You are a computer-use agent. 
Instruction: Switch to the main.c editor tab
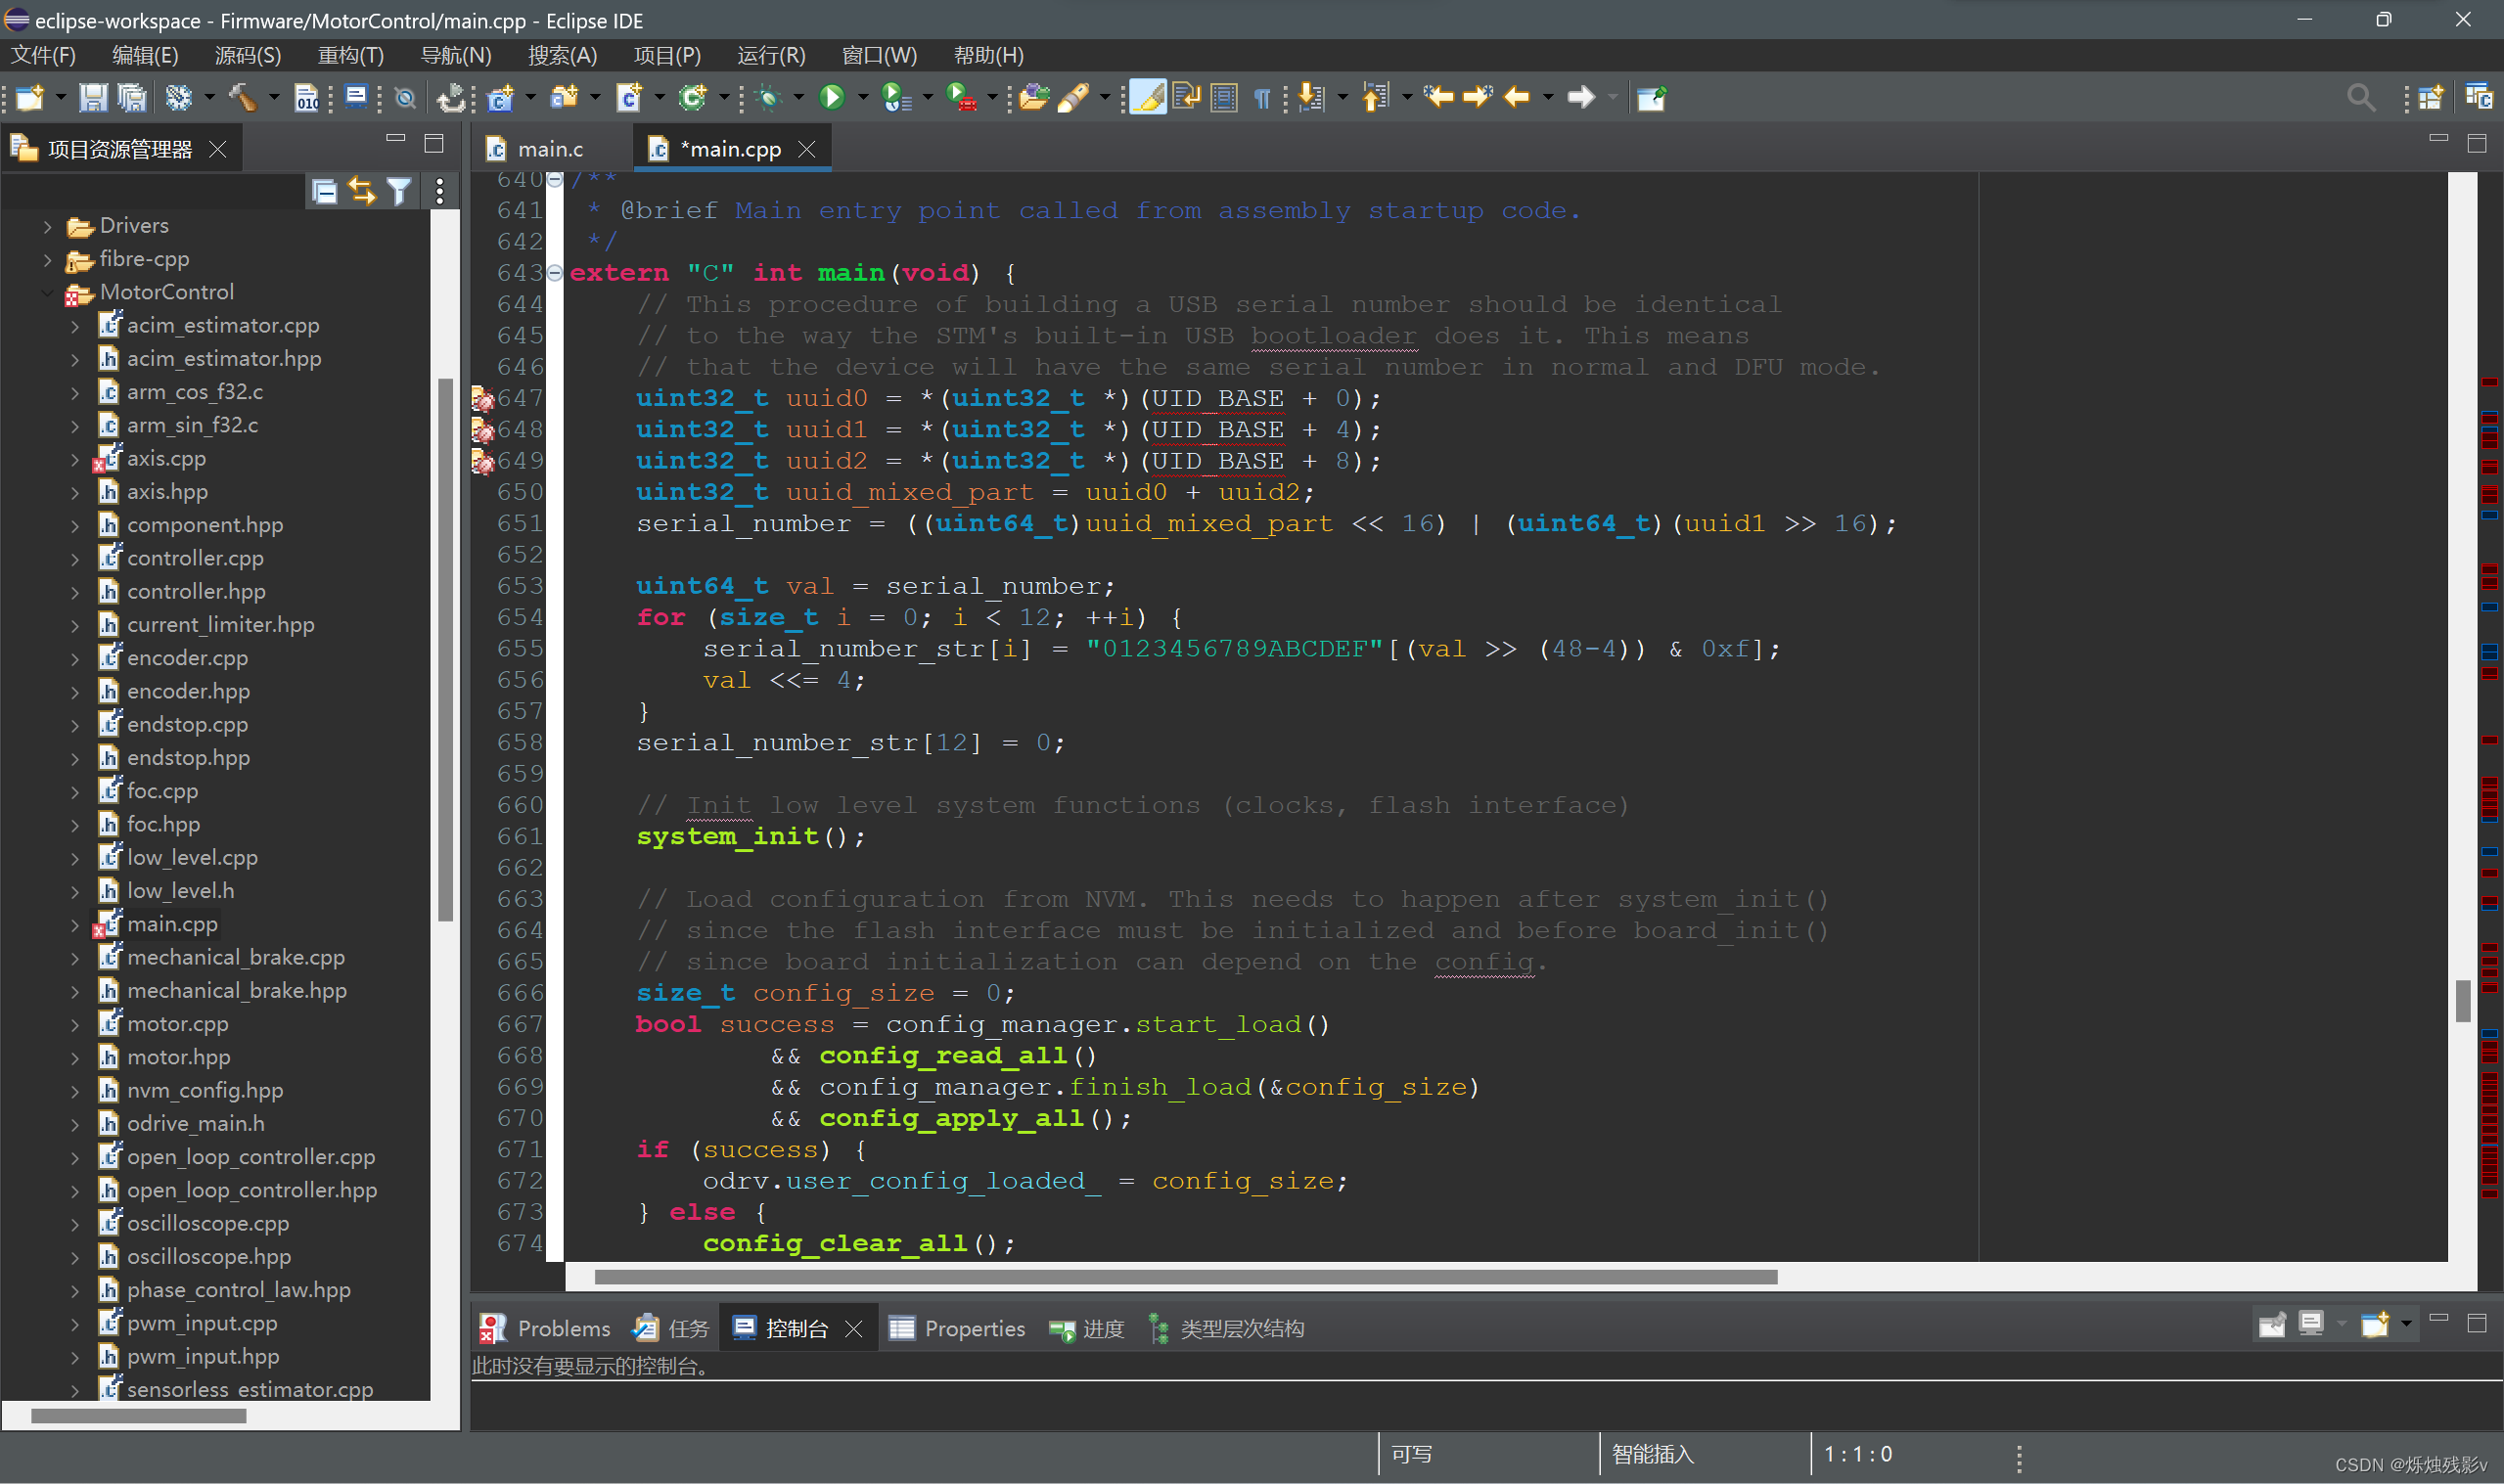click(548, 149)
